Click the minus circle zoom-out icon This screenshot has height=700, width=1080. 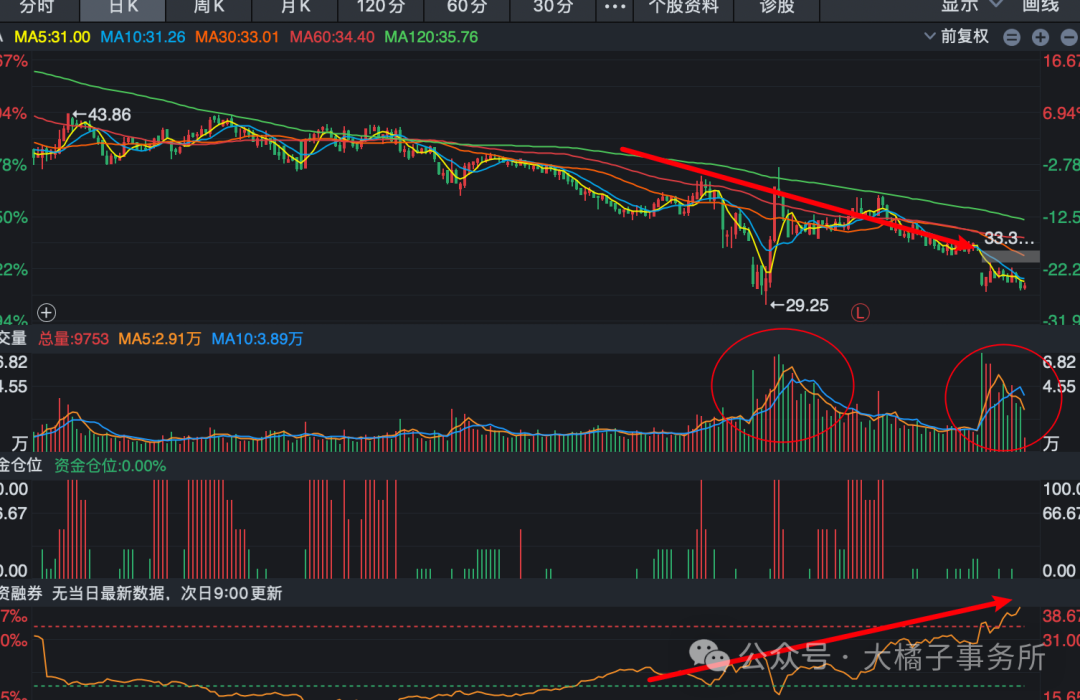click(1069, 37)
